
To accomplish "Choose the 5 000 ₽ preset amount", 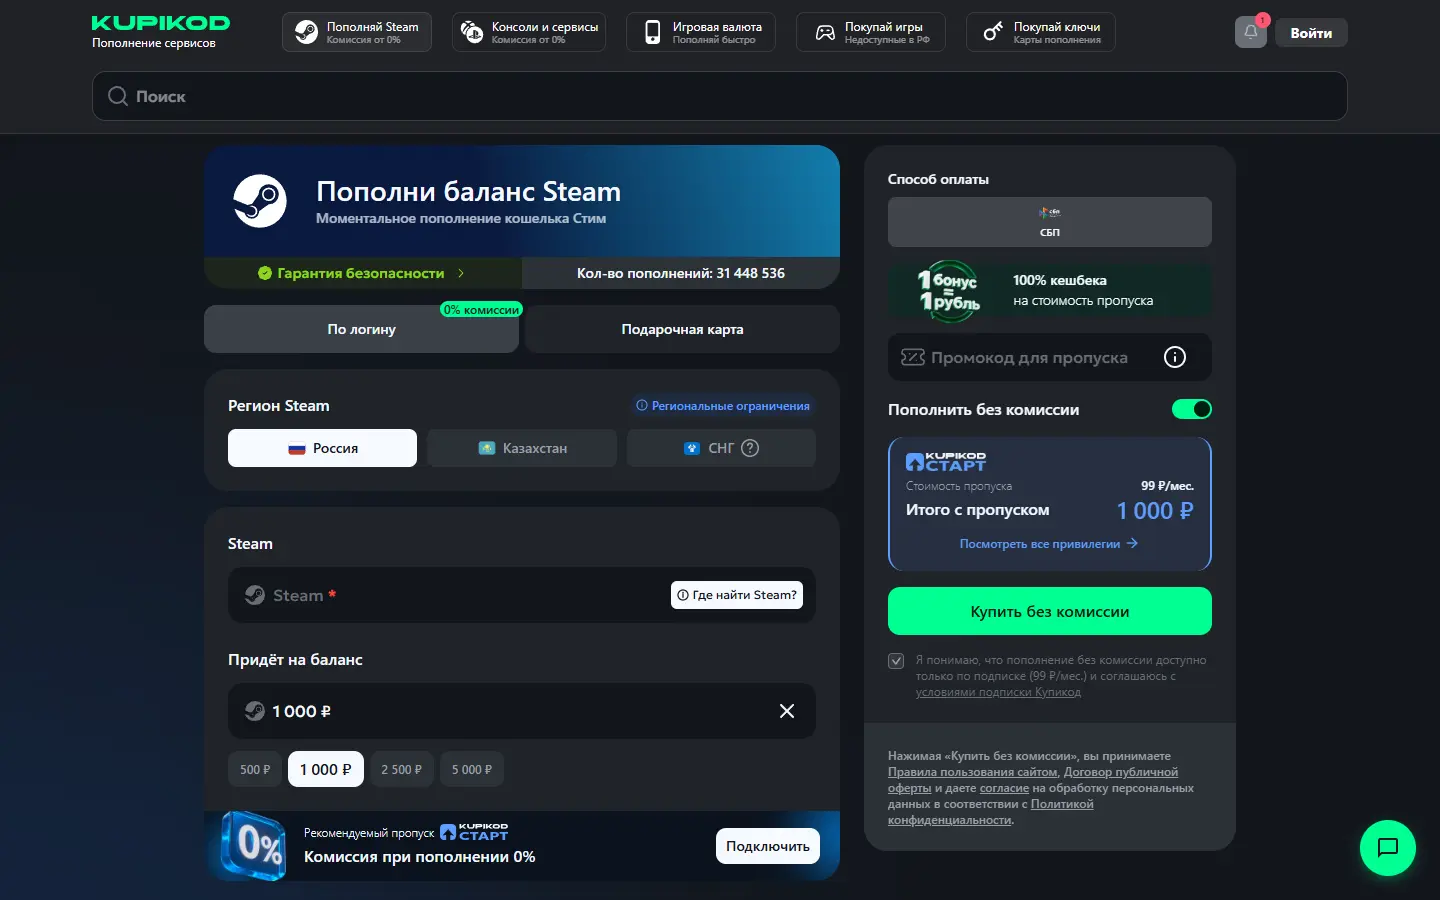I will 472,769.
